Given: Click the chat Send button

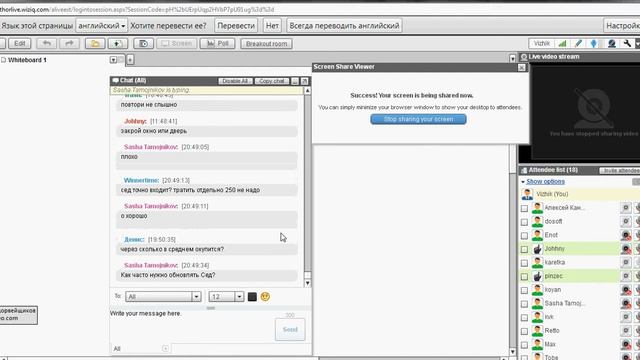Looking at the screenshot, I should pos(290,329).
